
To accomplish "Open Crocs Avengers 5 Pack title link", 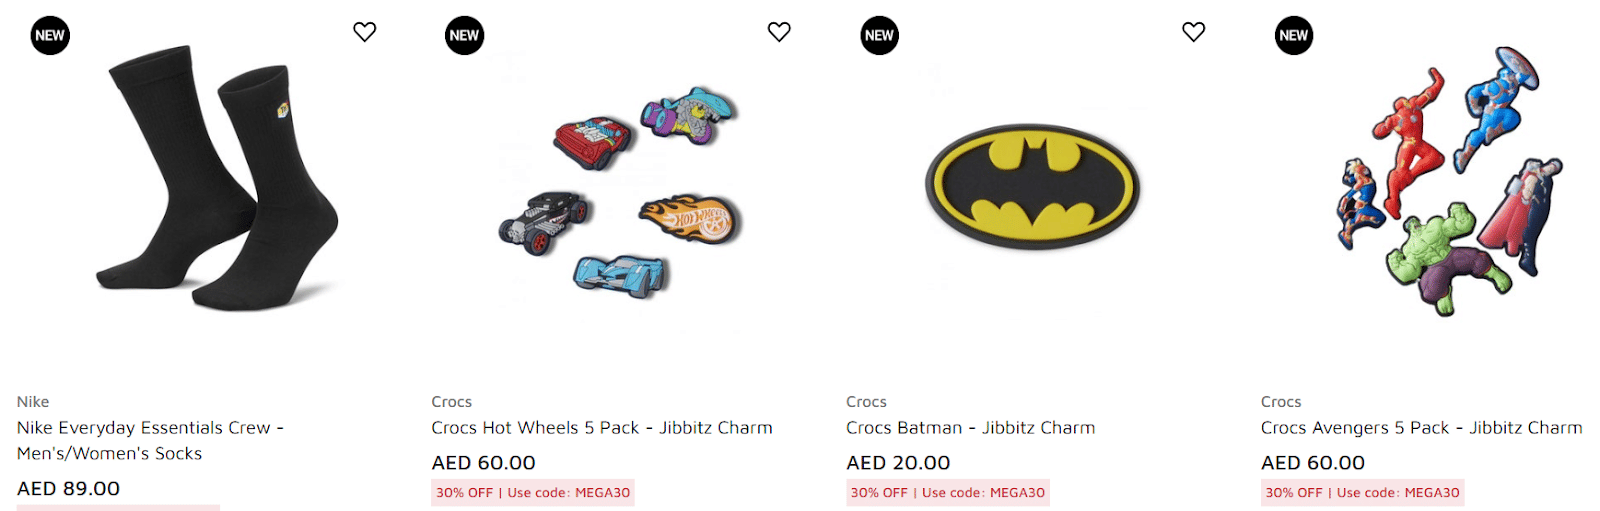I will coord(1421,428).
